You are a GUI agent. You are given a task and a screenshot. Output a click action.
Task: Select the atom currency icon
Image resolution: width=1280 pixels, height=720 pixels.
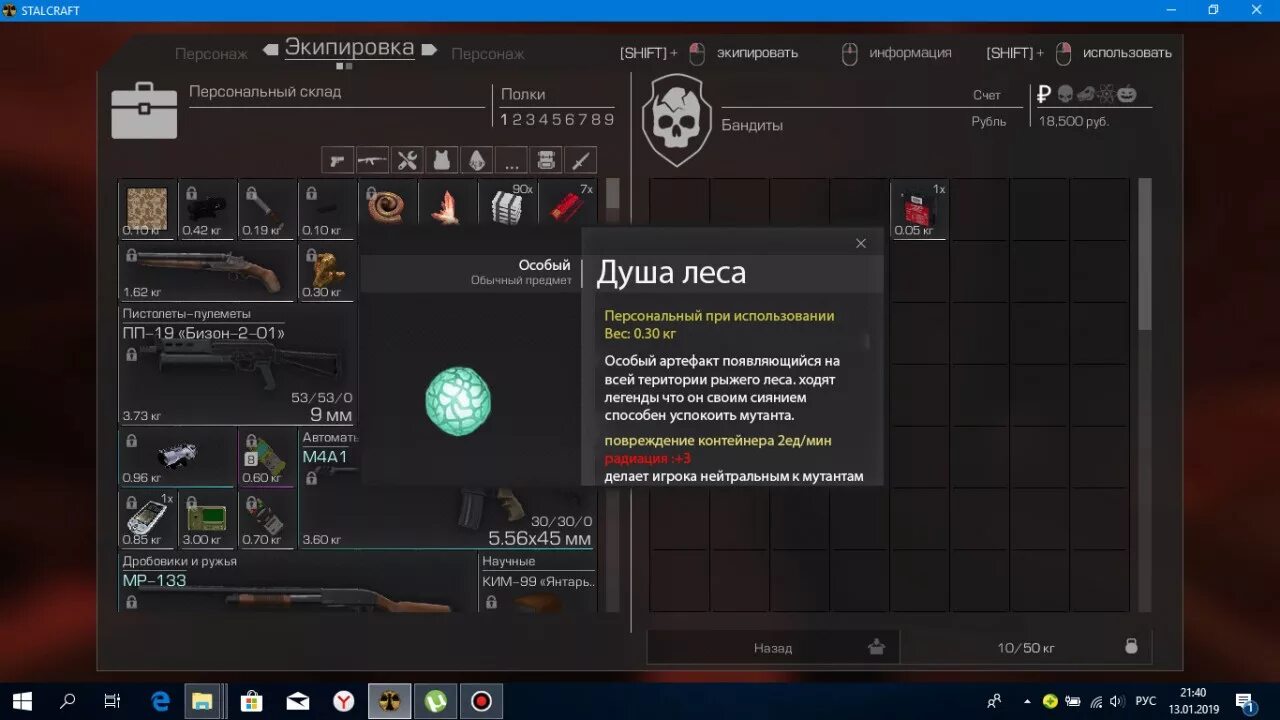[1106, 94]
